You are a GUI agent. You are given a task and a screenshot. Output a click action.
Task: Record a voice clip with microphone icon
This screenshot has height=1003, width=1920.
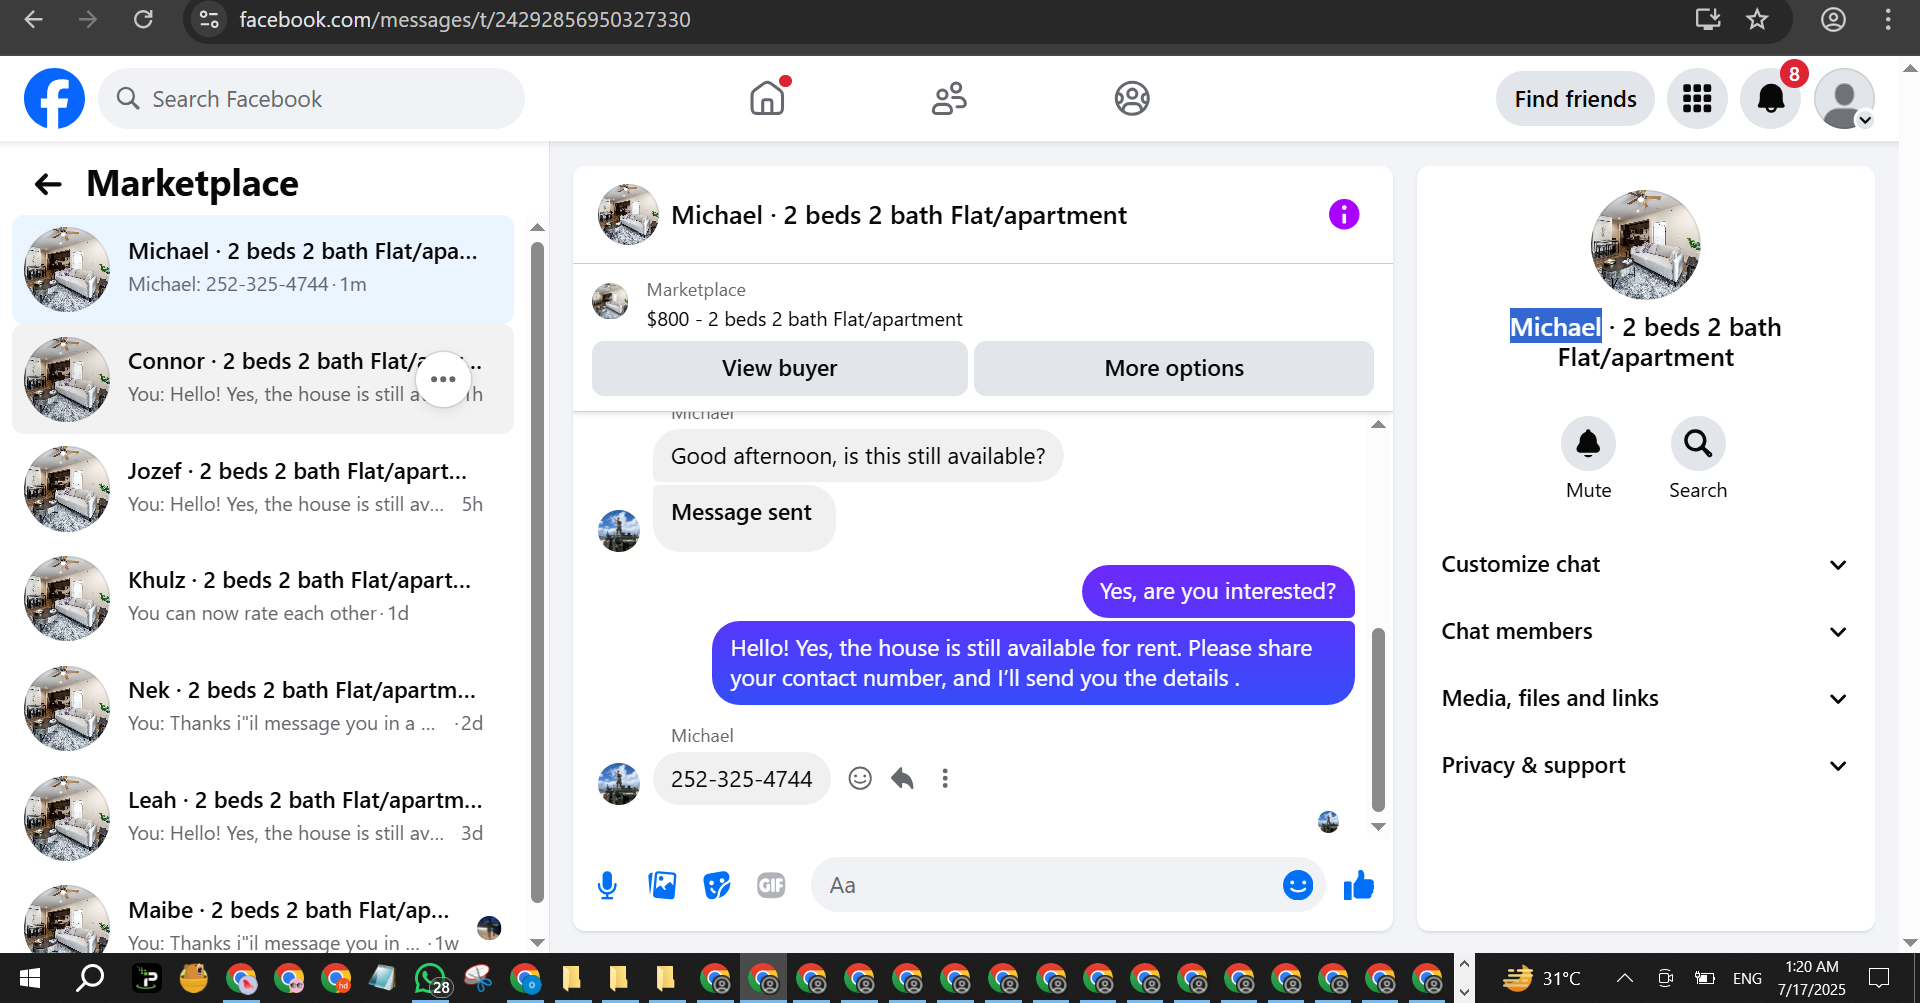(607, 885)
